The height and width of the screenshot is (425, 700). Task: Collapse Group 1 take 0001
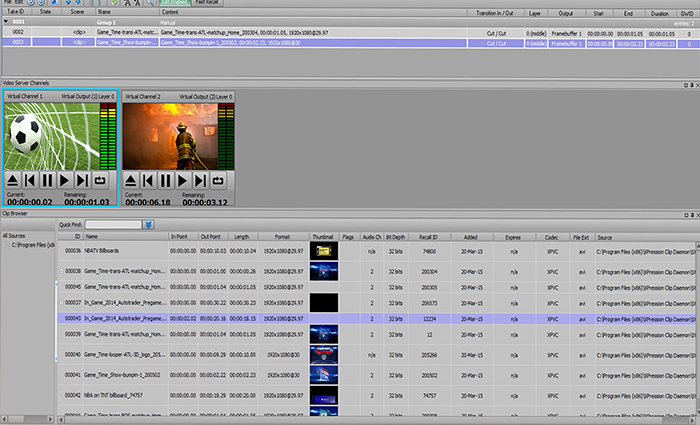[x=4, y=20]
